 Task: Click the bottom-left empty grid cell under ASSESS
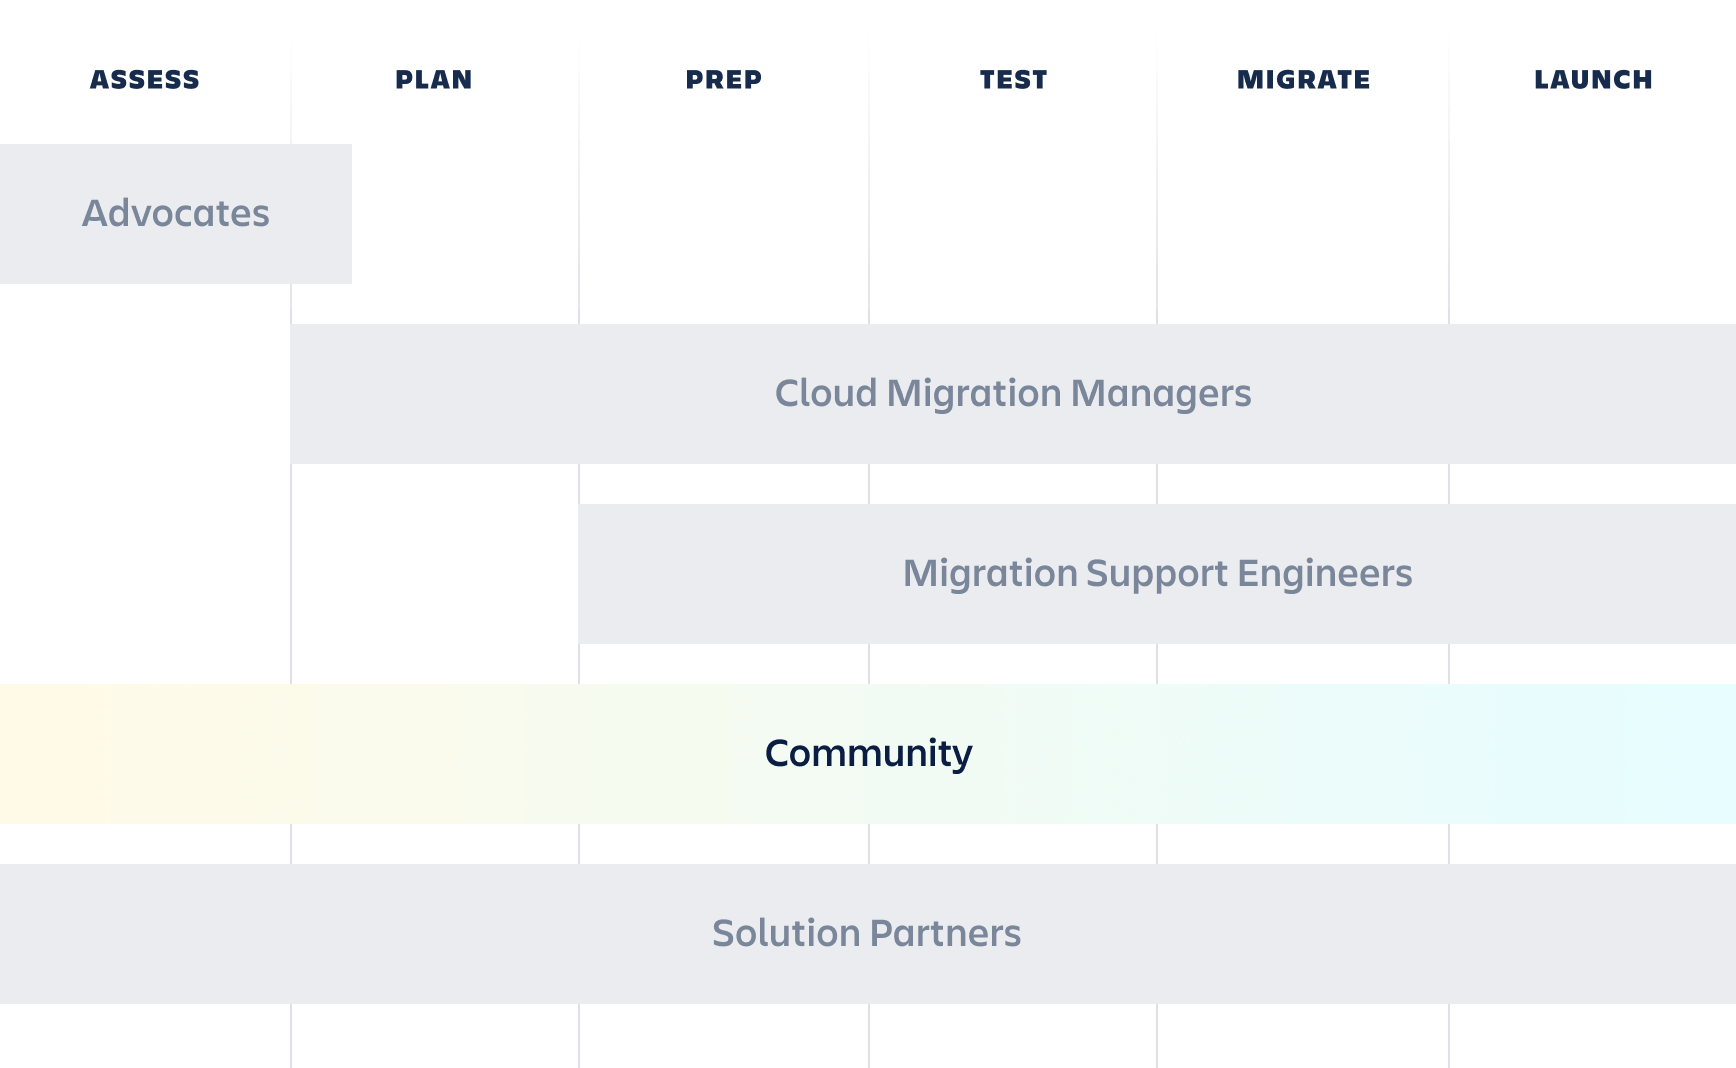tap(144, 1035)
